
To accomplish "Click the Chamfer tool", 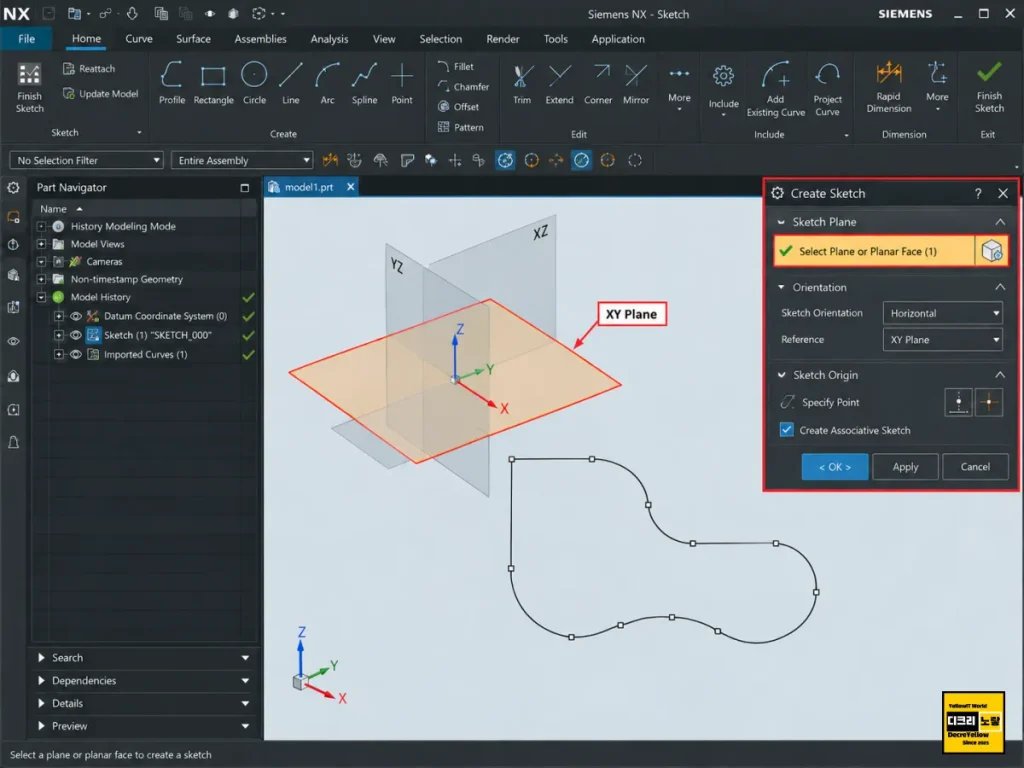I will point(463,87).
